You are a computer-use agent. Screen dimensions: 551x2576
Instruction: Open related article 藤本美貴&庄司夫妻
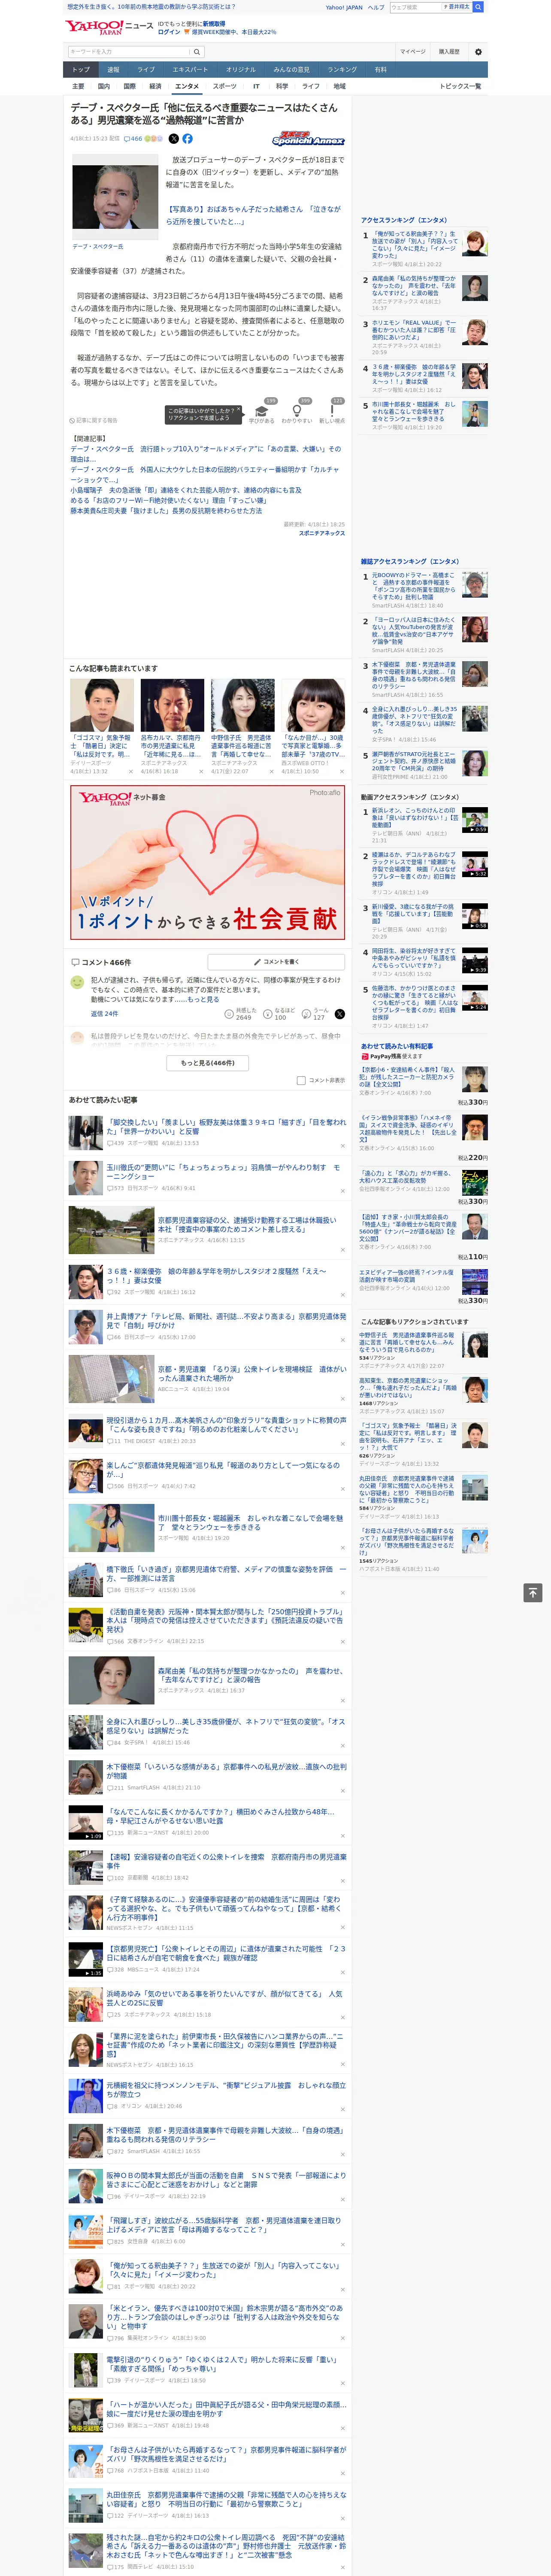point(166,510)
